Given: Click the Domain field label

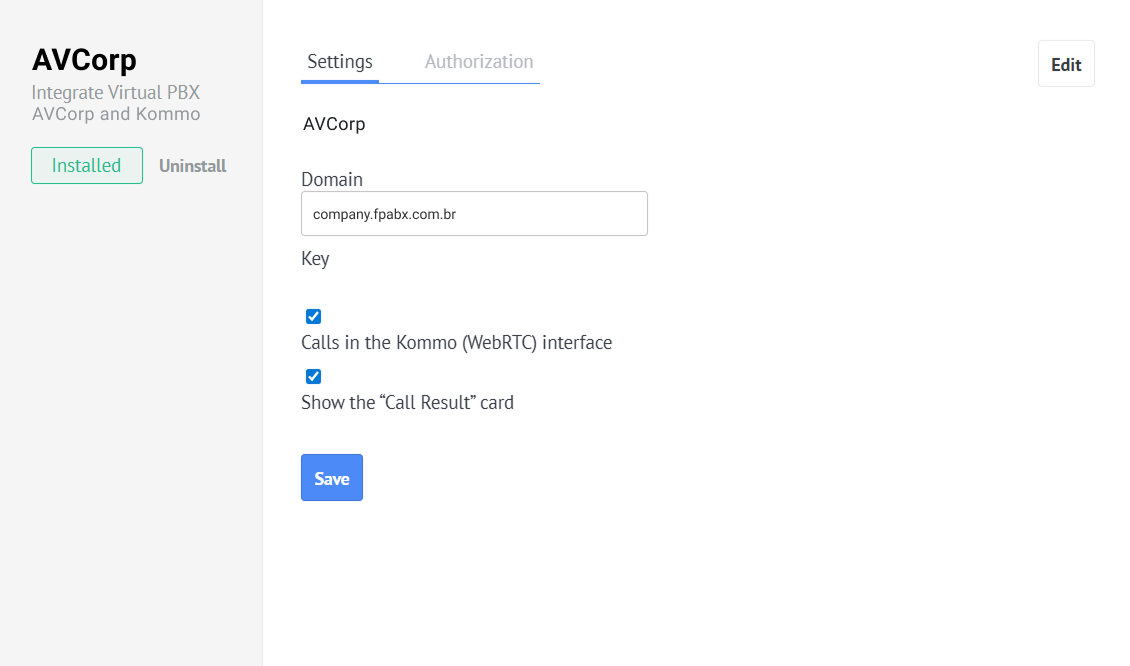Looking at the screenshot, I should (x=332, y=180).
